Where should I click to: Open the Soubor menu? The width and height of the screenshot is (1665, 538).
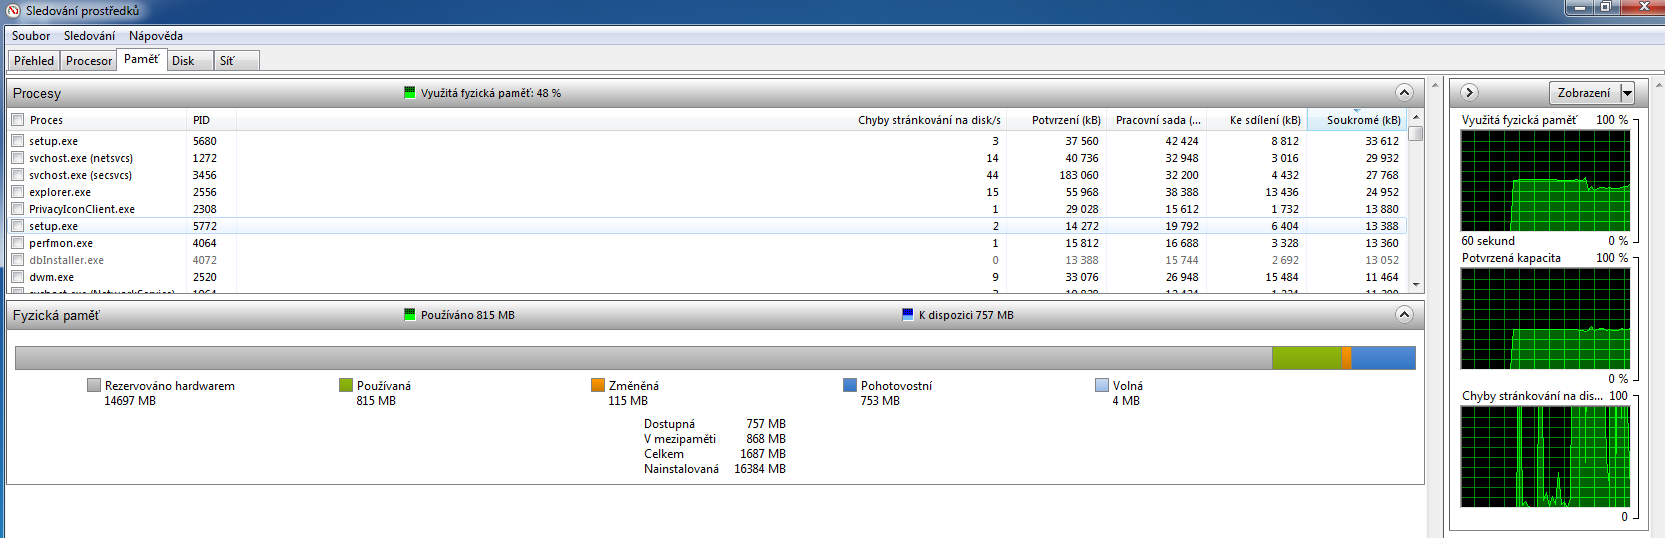coord(31,36)
